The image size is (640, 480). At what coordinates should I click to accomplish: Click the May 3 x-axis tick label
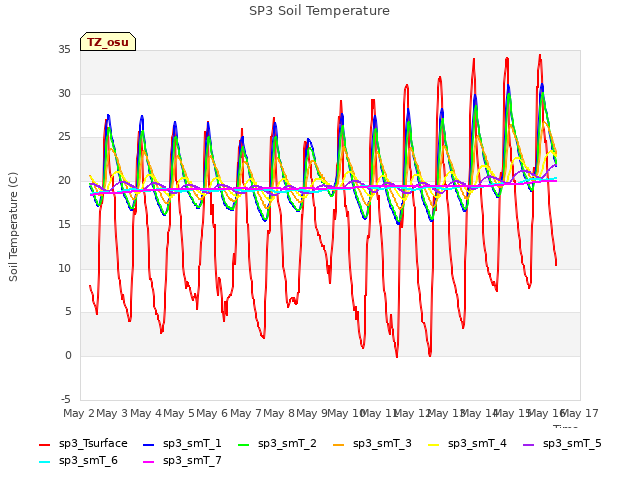click(x=112, y=413)
